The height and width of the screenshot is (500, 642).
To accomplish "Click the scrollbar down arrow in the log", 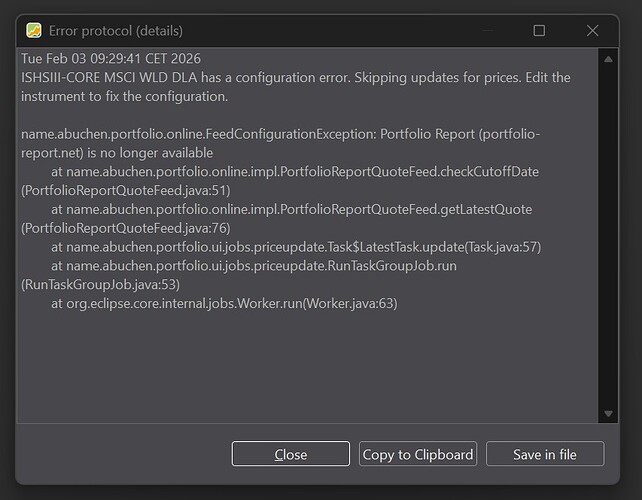I will 610,414.
